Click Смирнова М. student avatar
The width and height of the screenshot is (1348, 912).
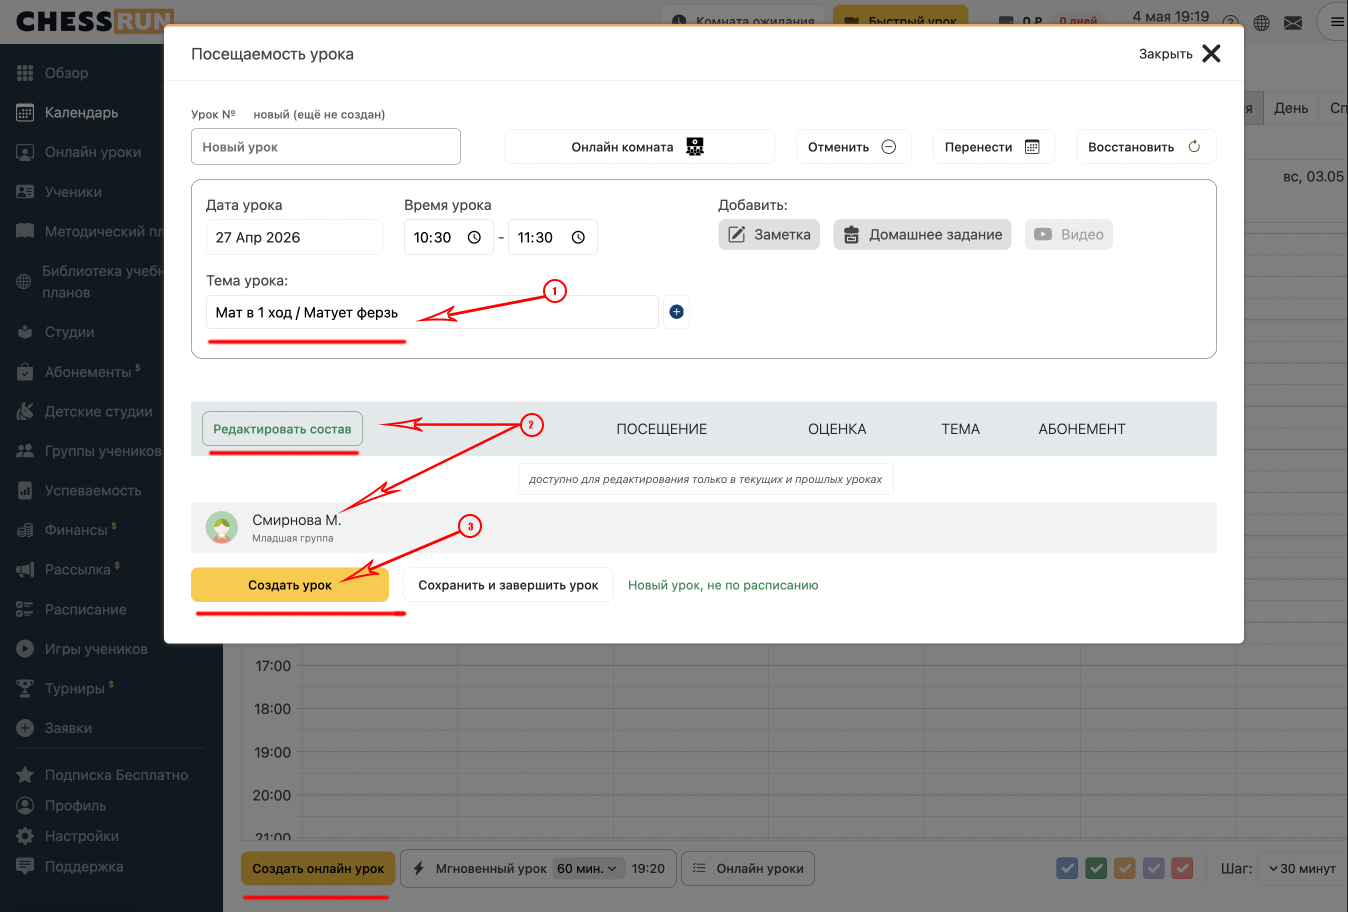click(222, 527)
